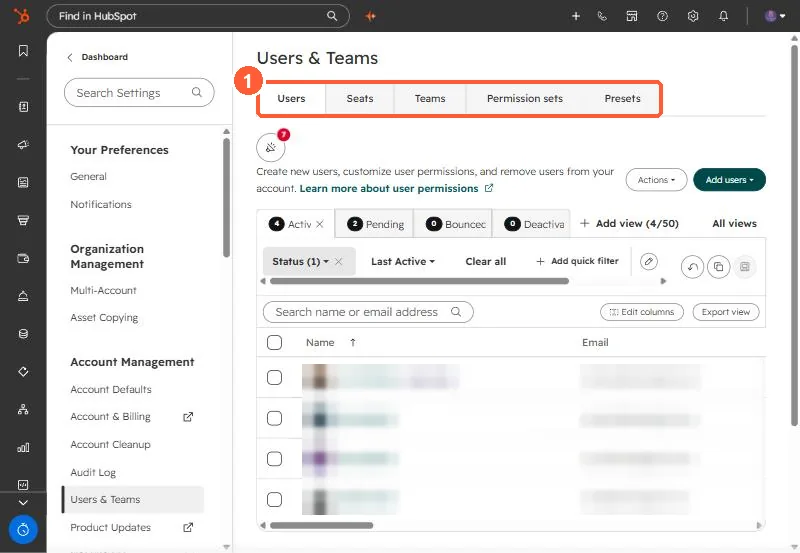Open the data management database icon
The height and width of the screenshot is (553, 800).
click(23, 334)
